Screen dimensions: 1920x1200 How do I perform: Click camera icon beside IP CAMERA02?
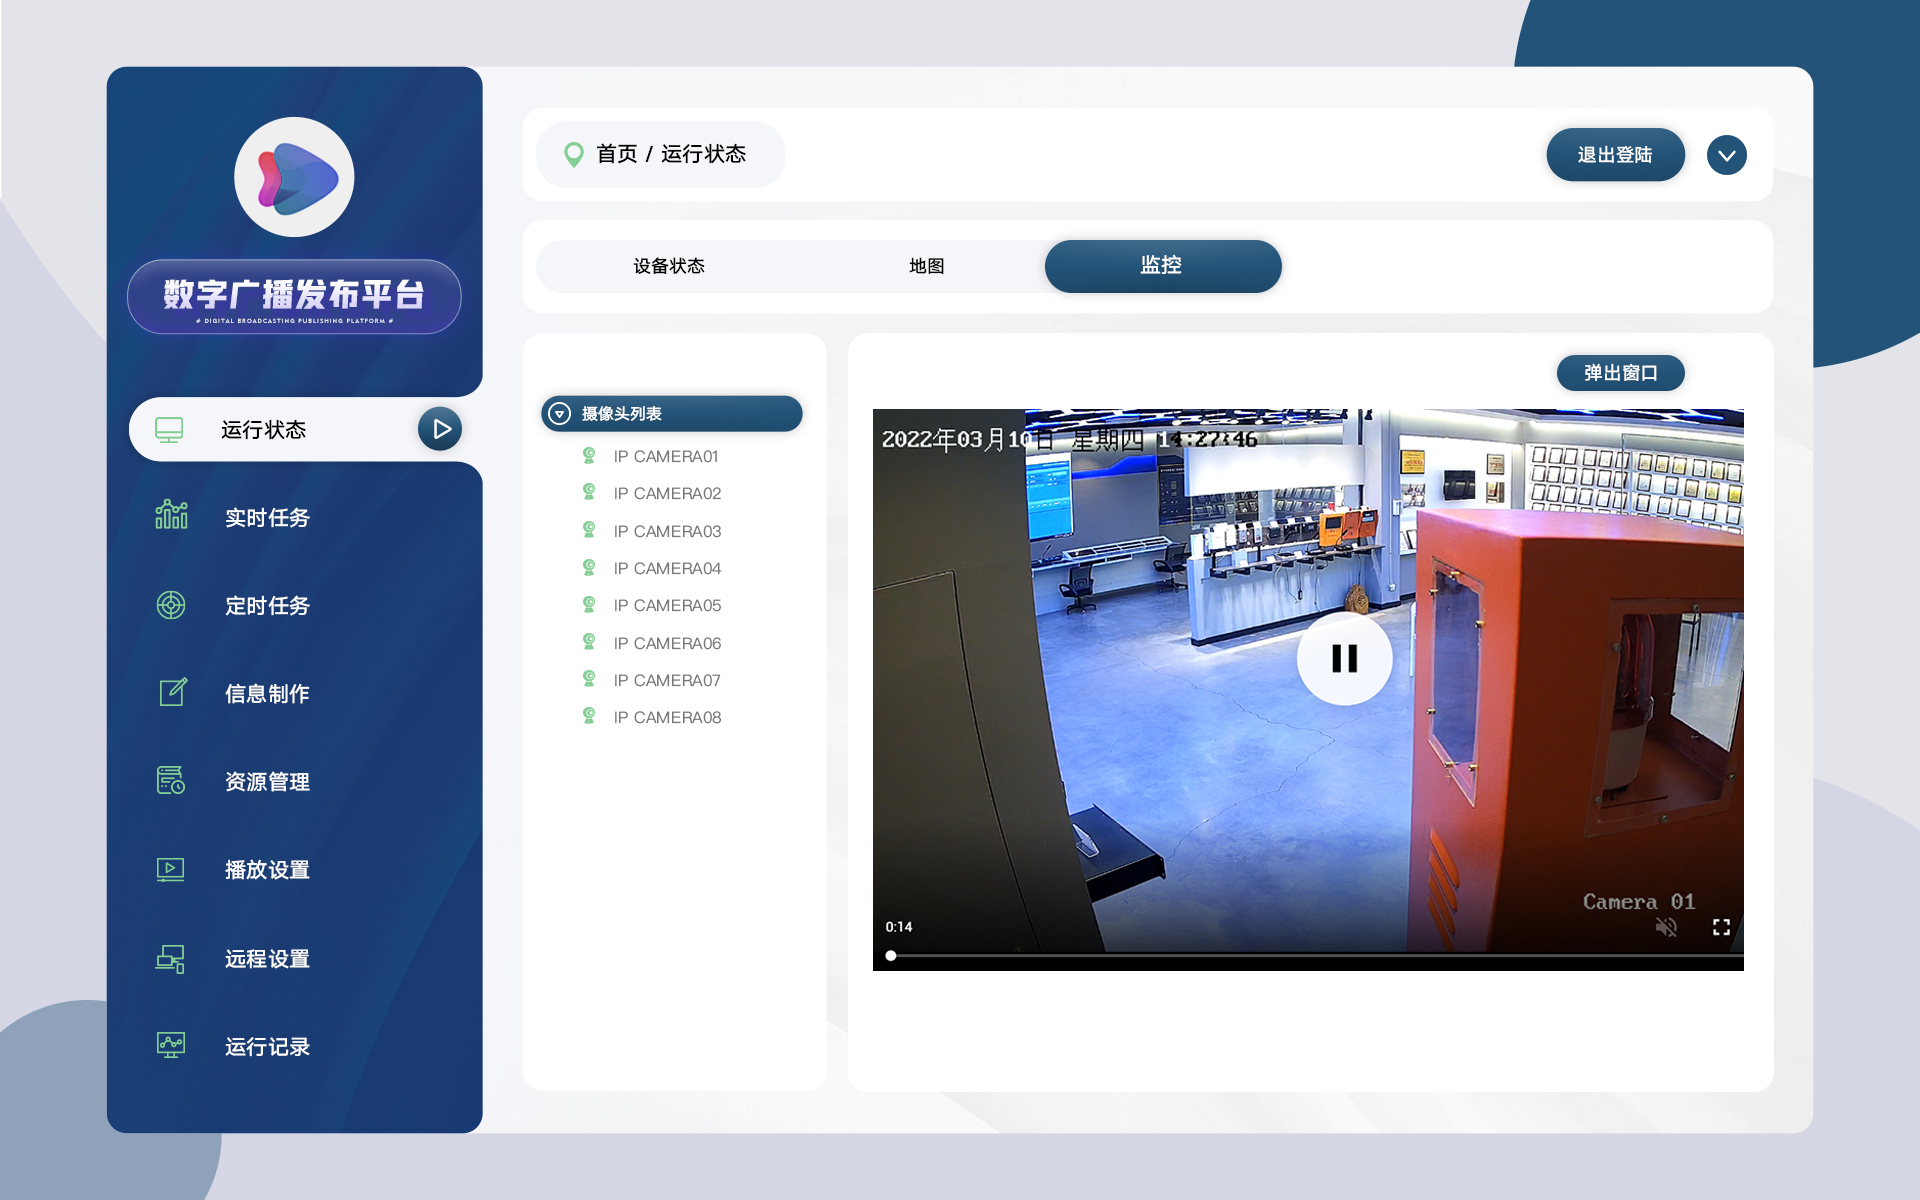click(x=589, y=493)
